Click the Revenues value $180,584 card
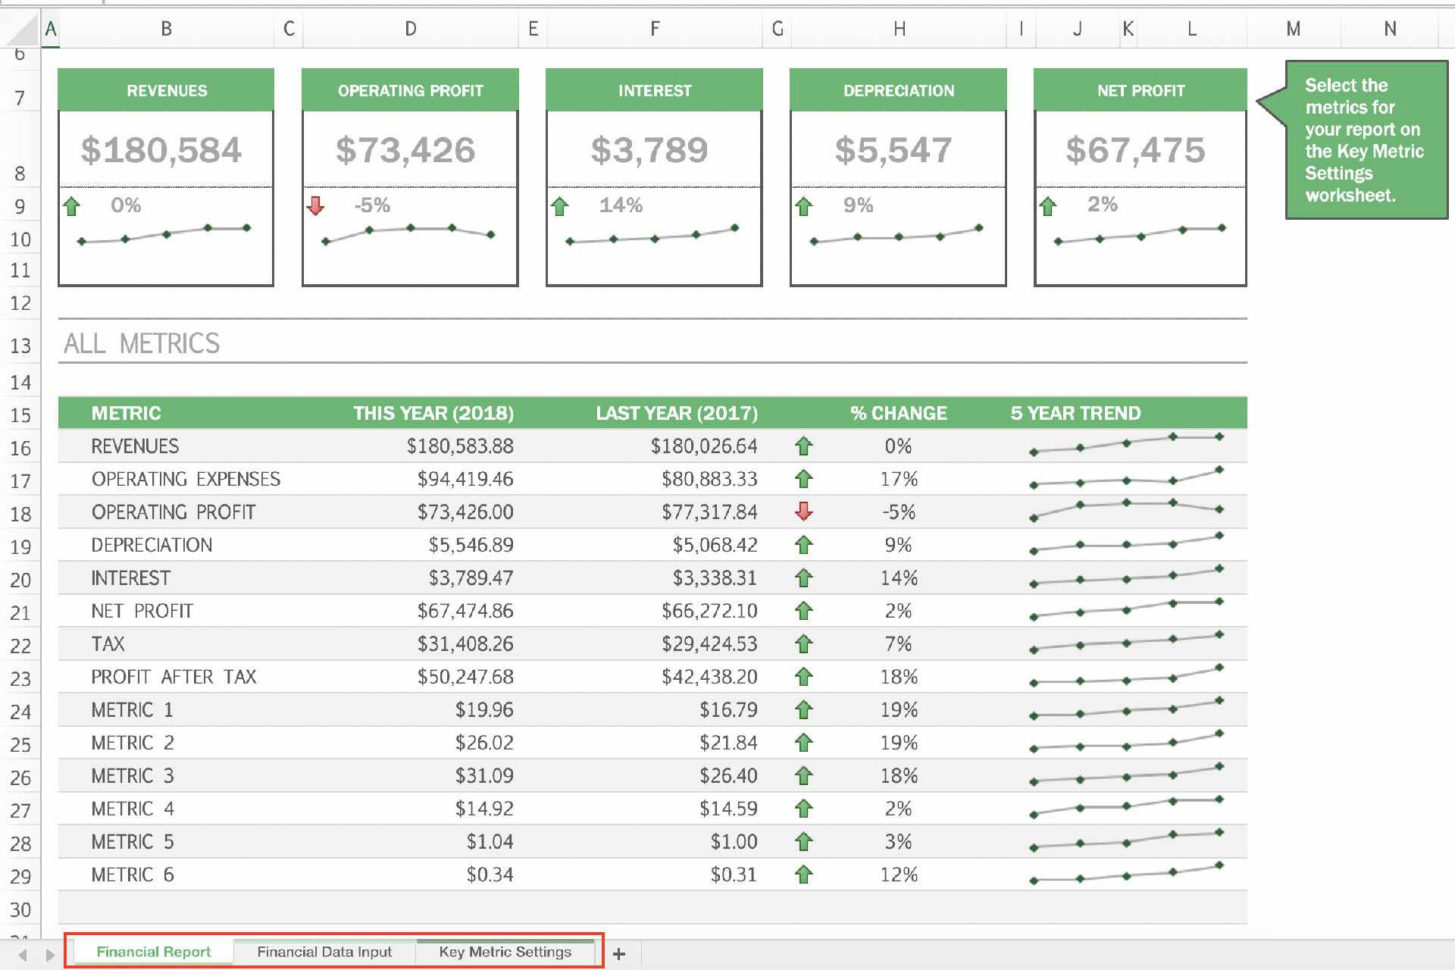The image size is (1455, 970). tap(162, 150)
